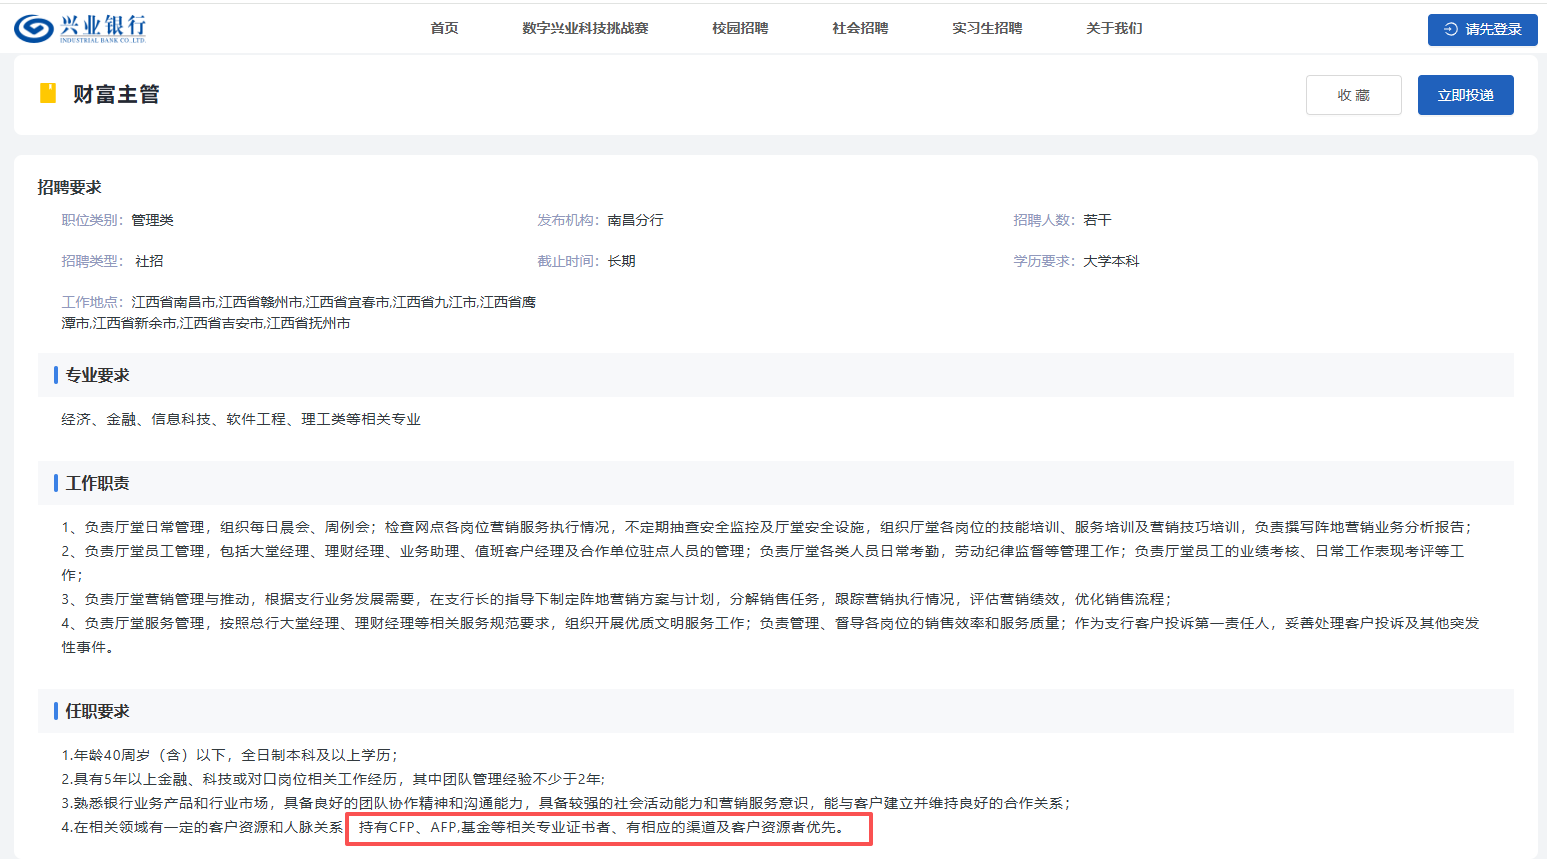
Task: Click the red-boxed CFP、AFP certificate text
Action: 608,828
